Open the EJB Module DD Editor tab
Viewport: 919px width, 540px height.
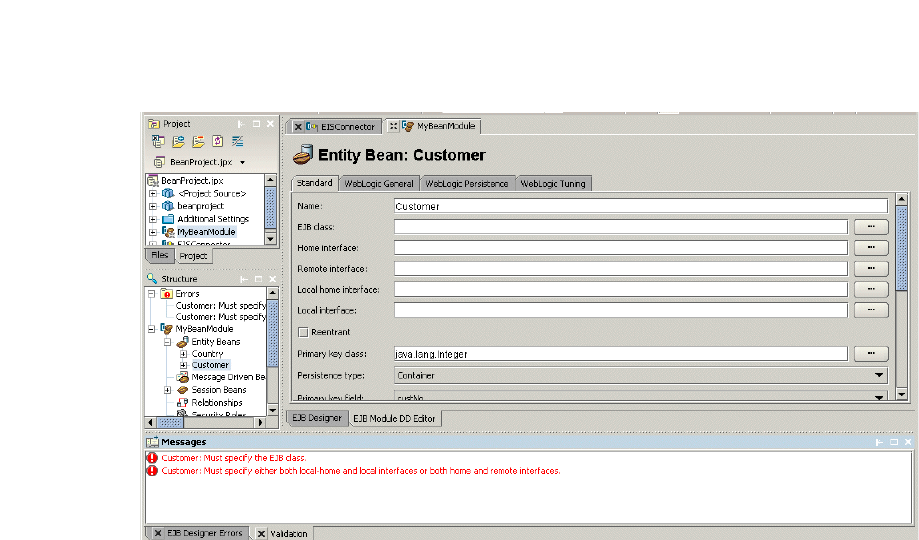[x=395, y=418]
